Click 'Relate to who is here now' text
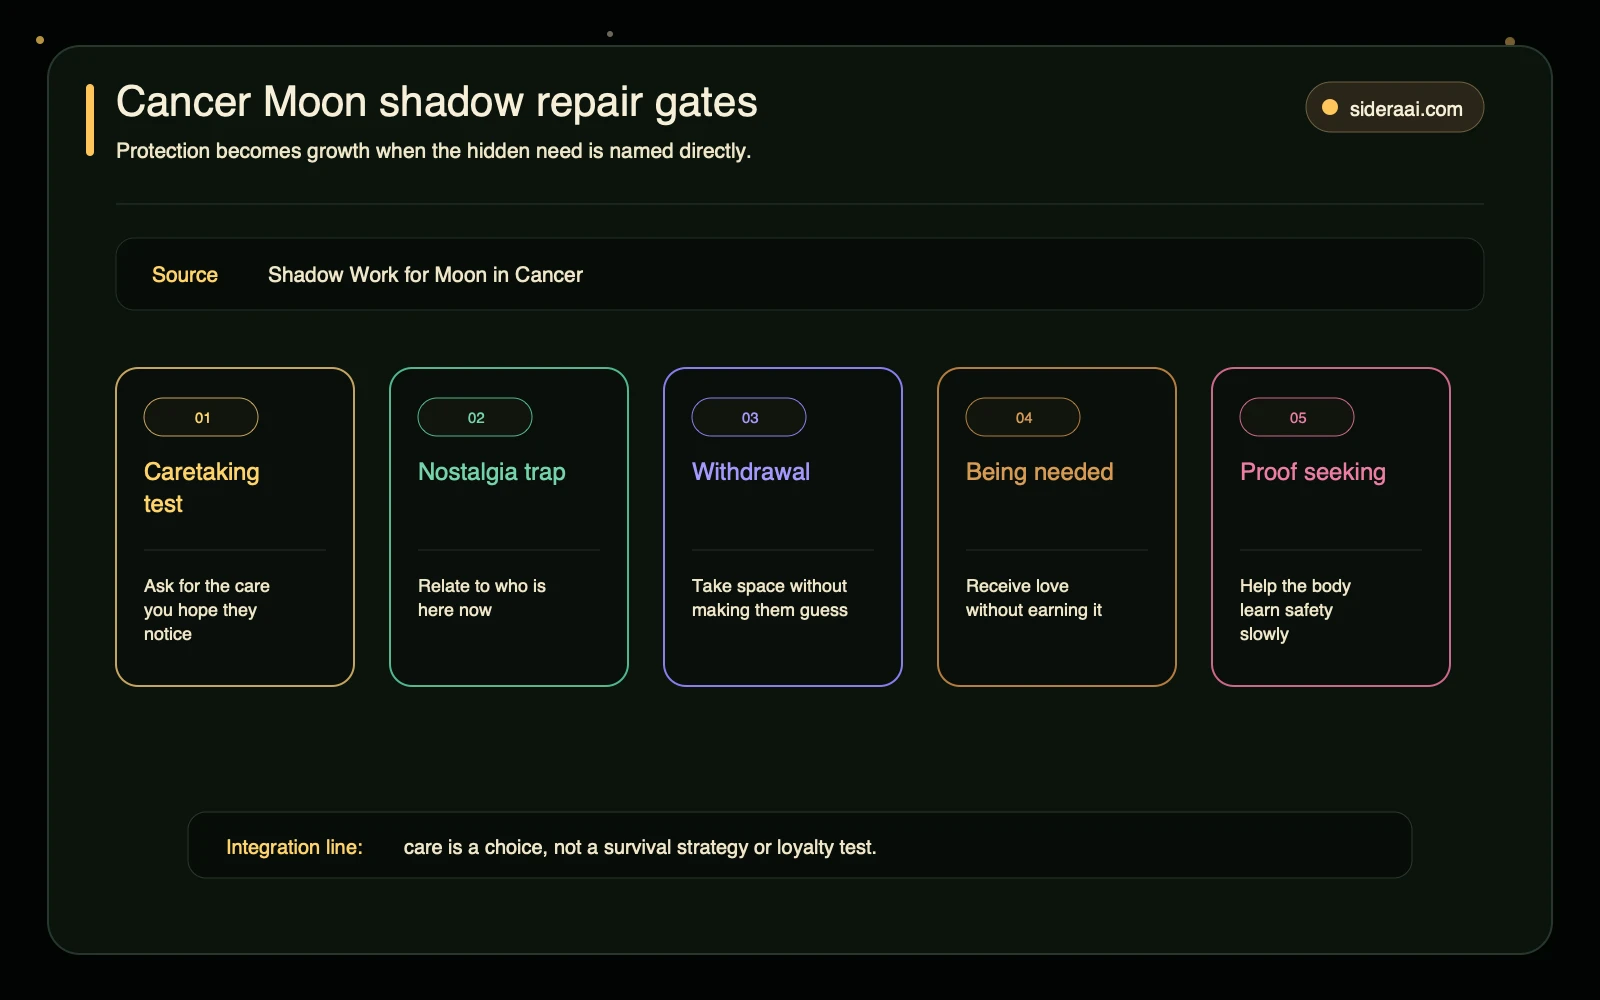The height and width of the screenshot is (1000, 1600). point(482,598)
